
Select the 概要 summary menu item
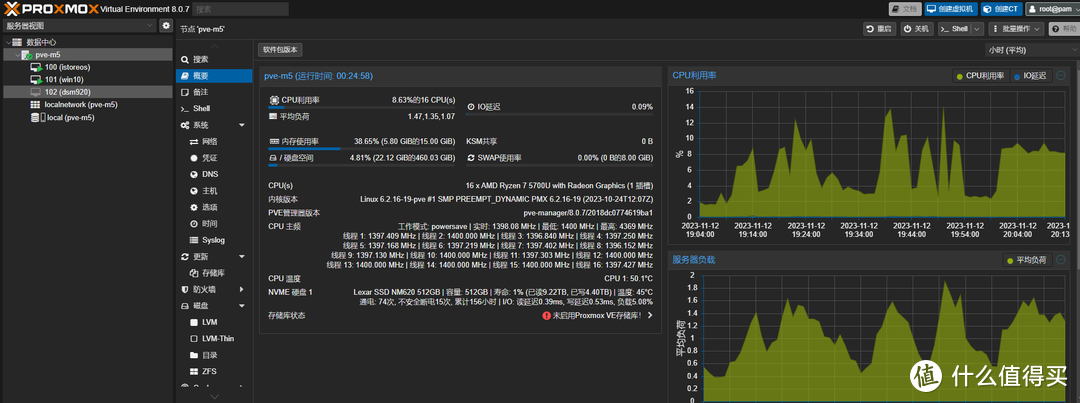click(214, 76)
